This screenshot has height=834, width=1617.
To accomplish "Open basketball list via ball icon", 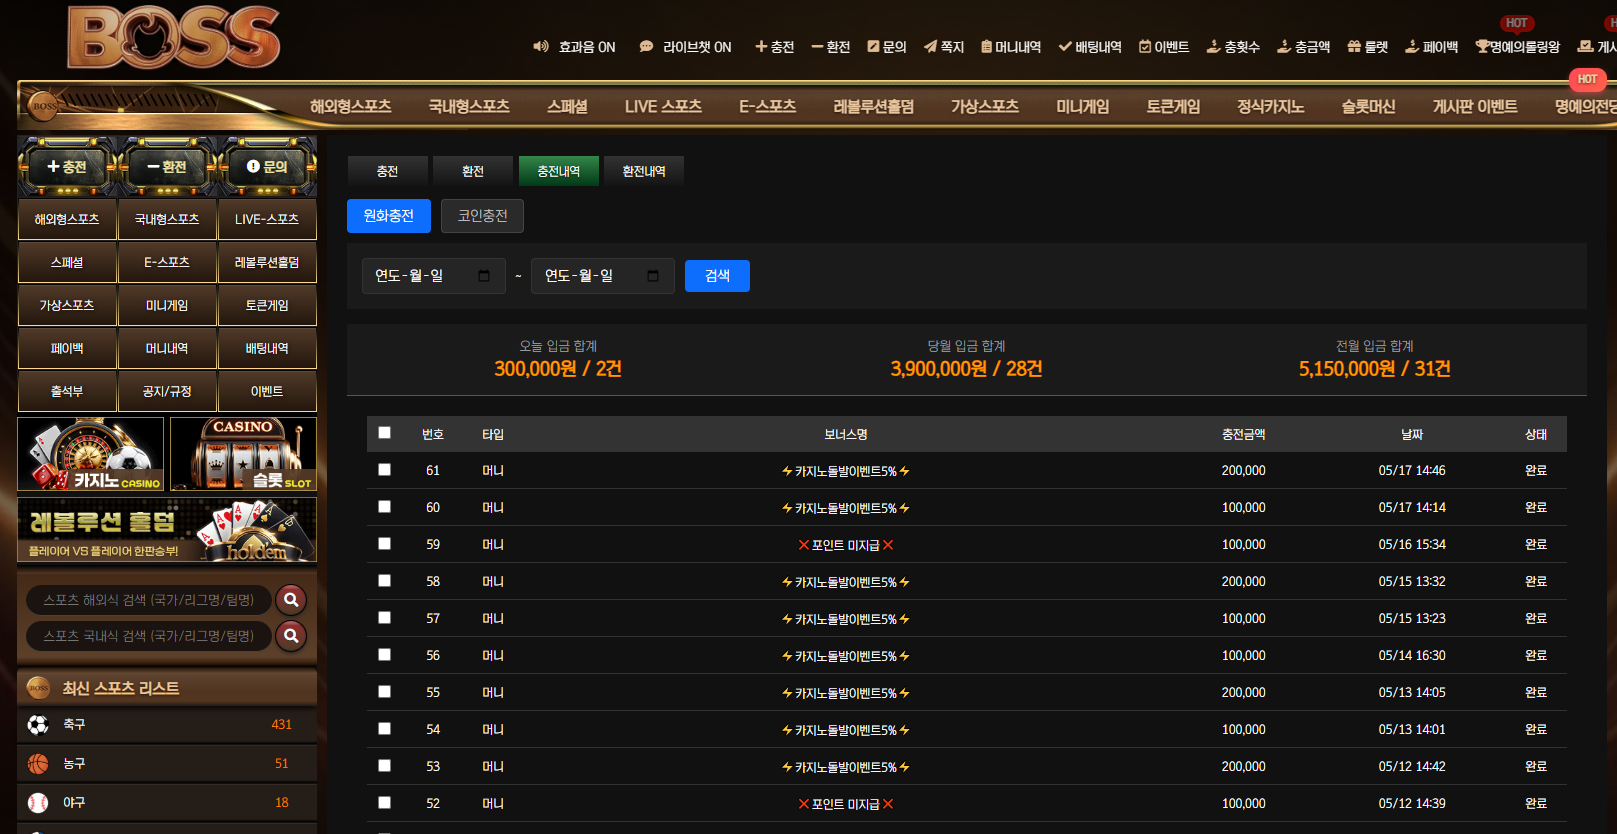I will point(38,763).
